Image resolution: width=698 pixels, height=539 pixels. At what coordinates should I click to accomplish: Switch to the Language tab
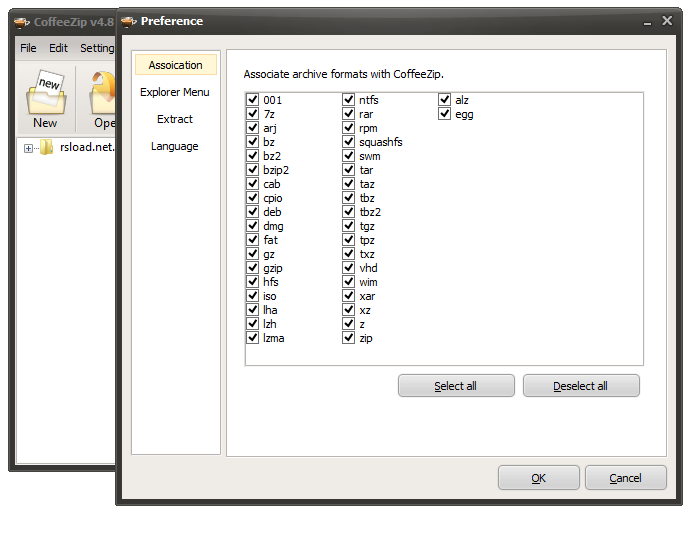pyautogui.click(x=174, y=146)
